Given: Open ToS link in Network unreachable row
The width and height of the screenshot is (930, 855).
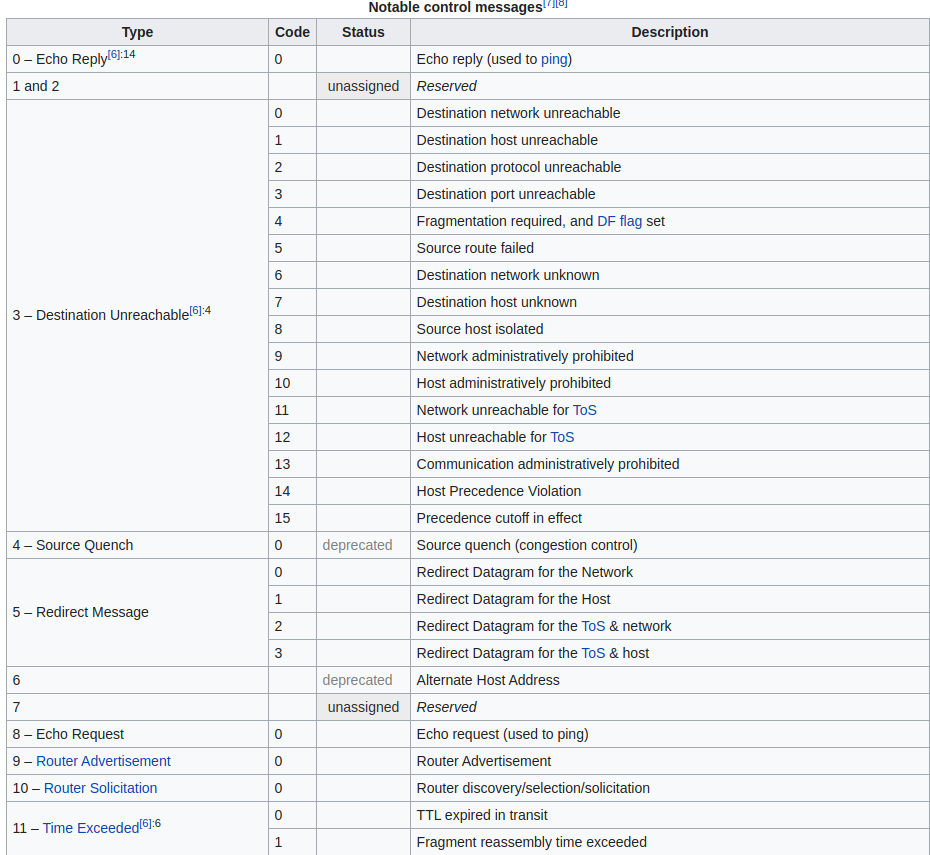Looking at the screenshot, I should 584,410.
